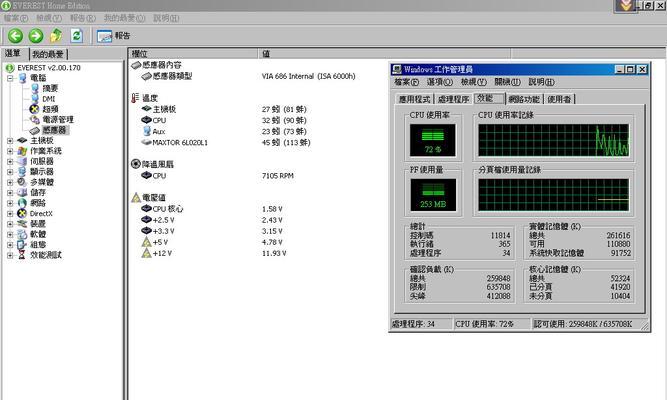Image resolution: width=667 pixels, height=400 pixels.
Task: Open 選項 options menu in Task Manager
Action: 439,82
